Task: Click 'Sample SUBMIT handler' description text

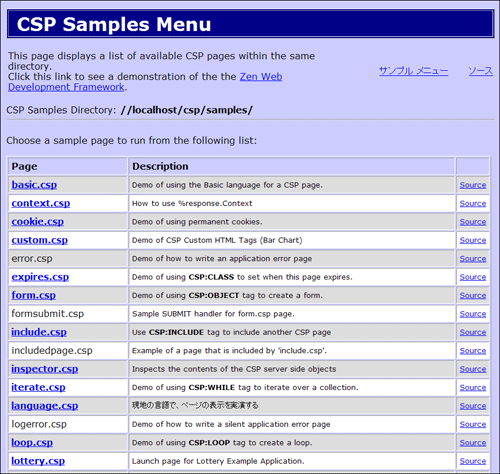Action: (x=213, y=314)
